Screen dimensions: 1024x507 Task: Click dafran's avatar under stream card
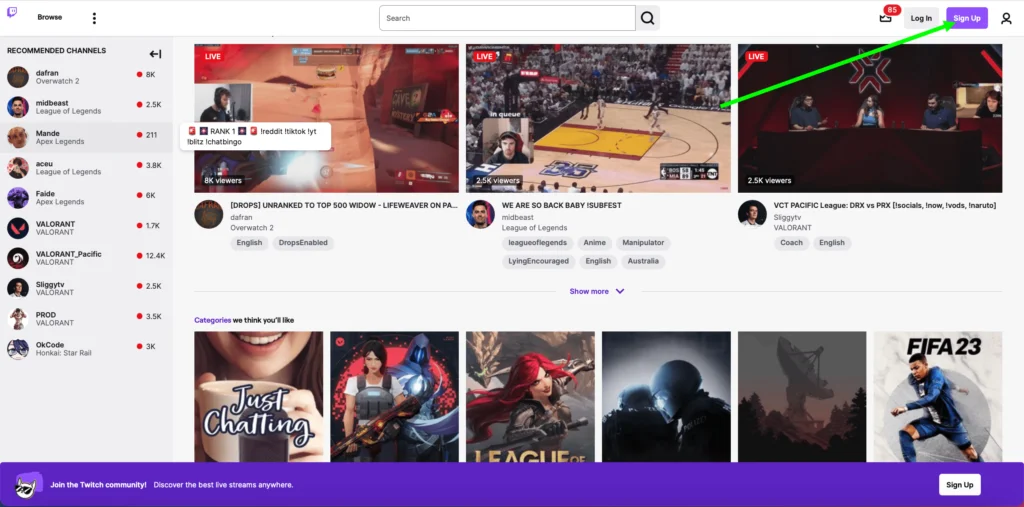pos(209,214)
